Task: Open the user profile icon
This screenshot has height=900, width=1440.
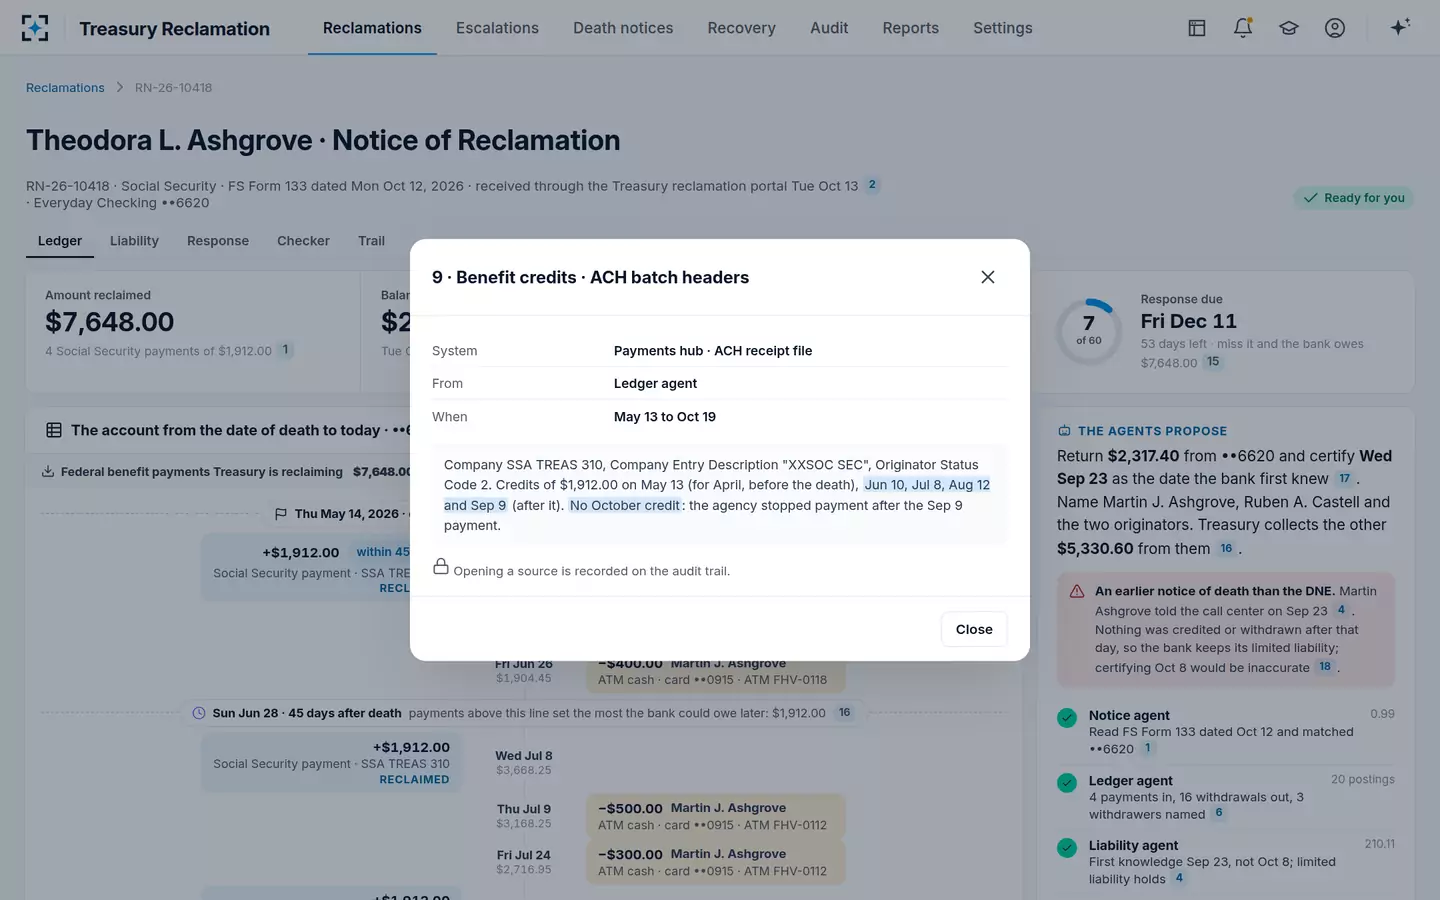Action: (x=1335, y=28)
